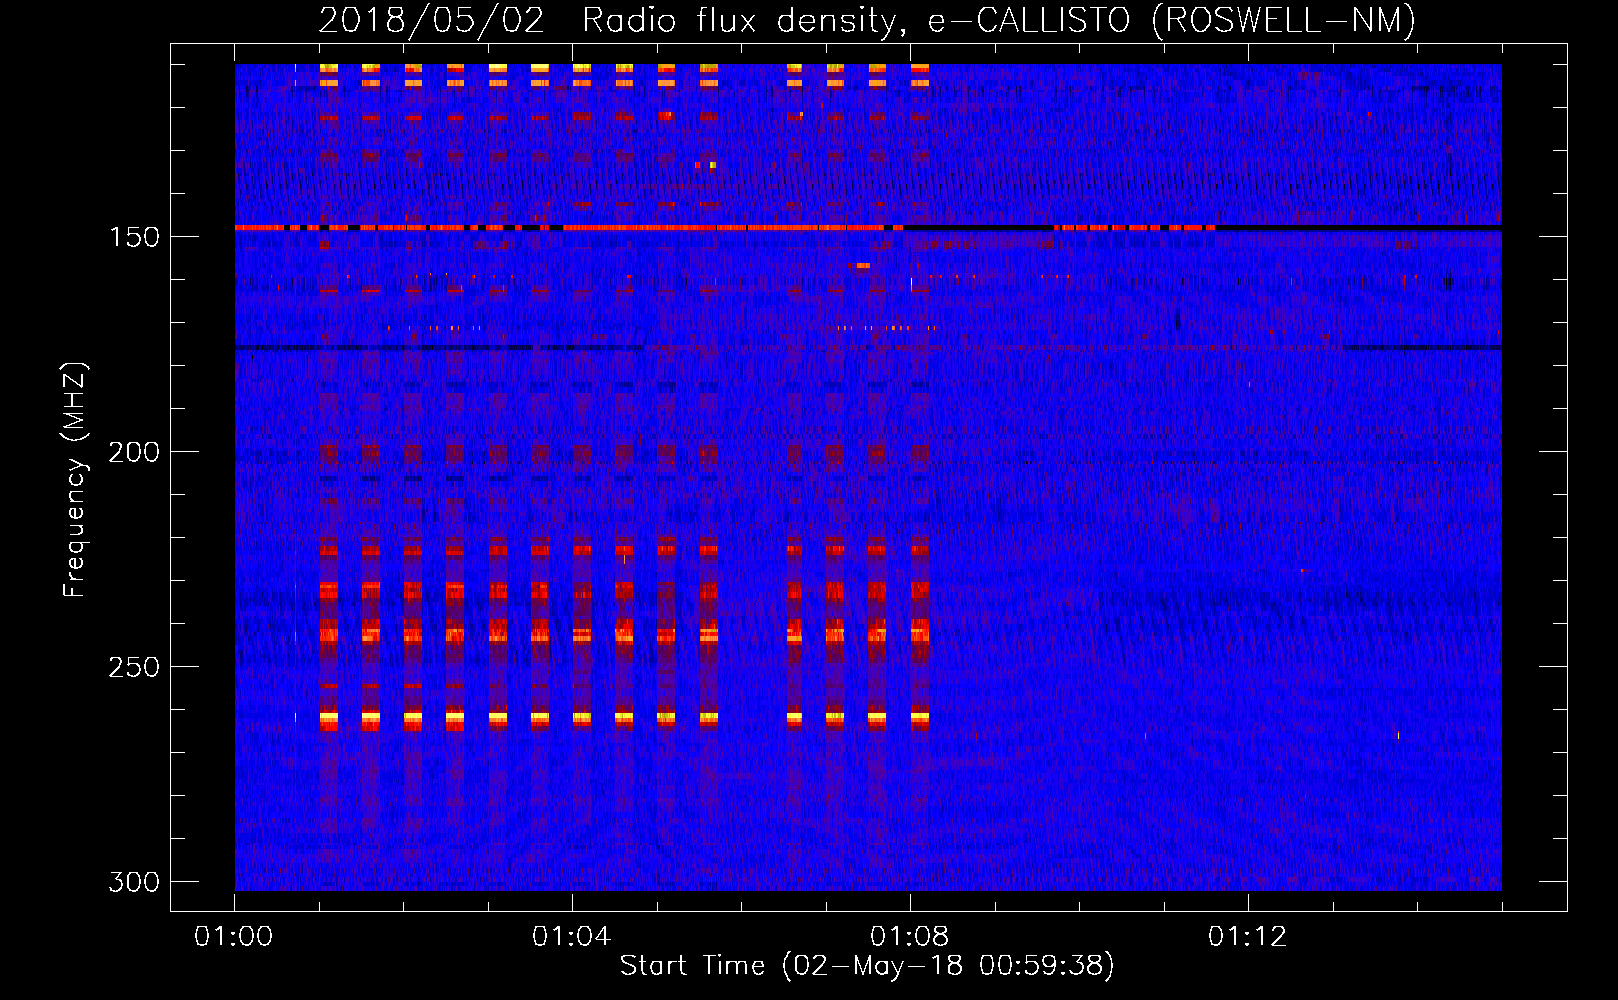
Task: Click the 'Frequency (MHZ)' axis label
Action: 75,480
